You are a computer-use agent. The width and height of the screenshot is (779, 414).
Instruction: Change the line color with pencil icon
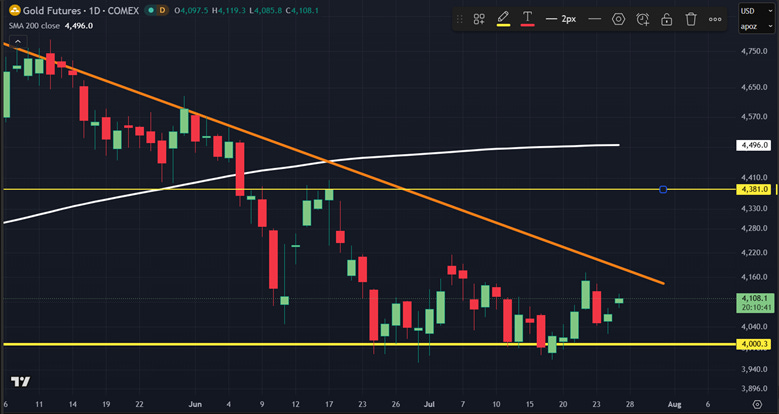[x=503, y=19]
